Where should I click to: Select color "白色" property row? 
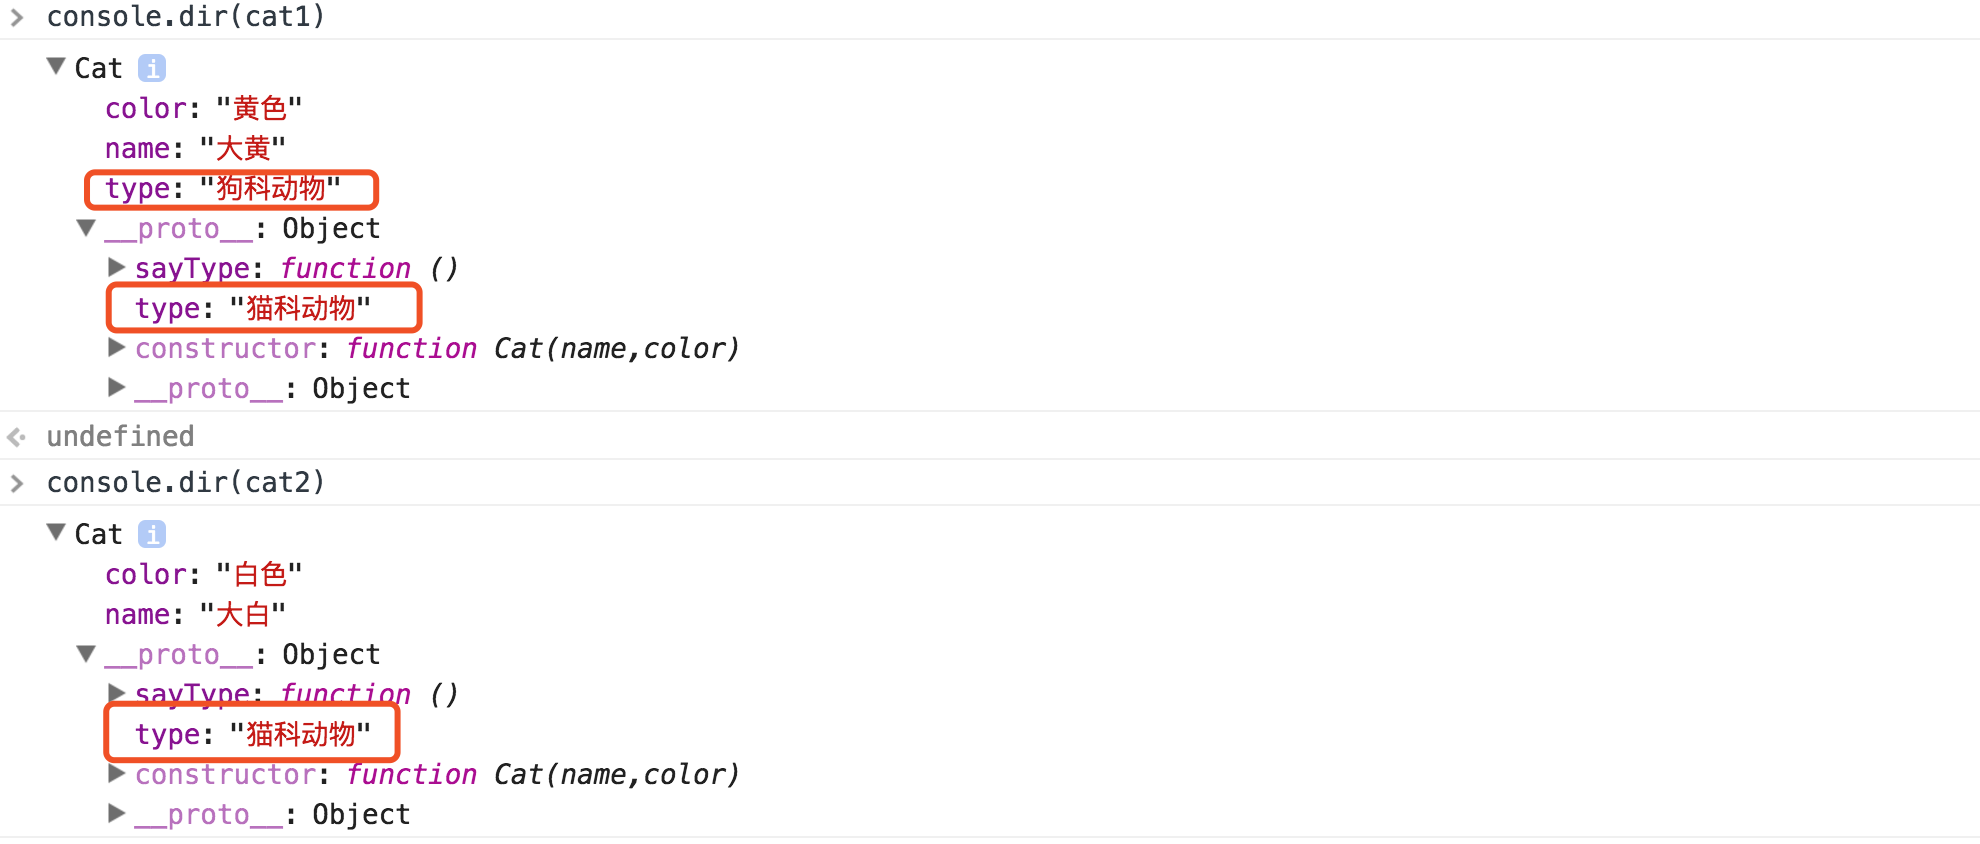point(203,575)
